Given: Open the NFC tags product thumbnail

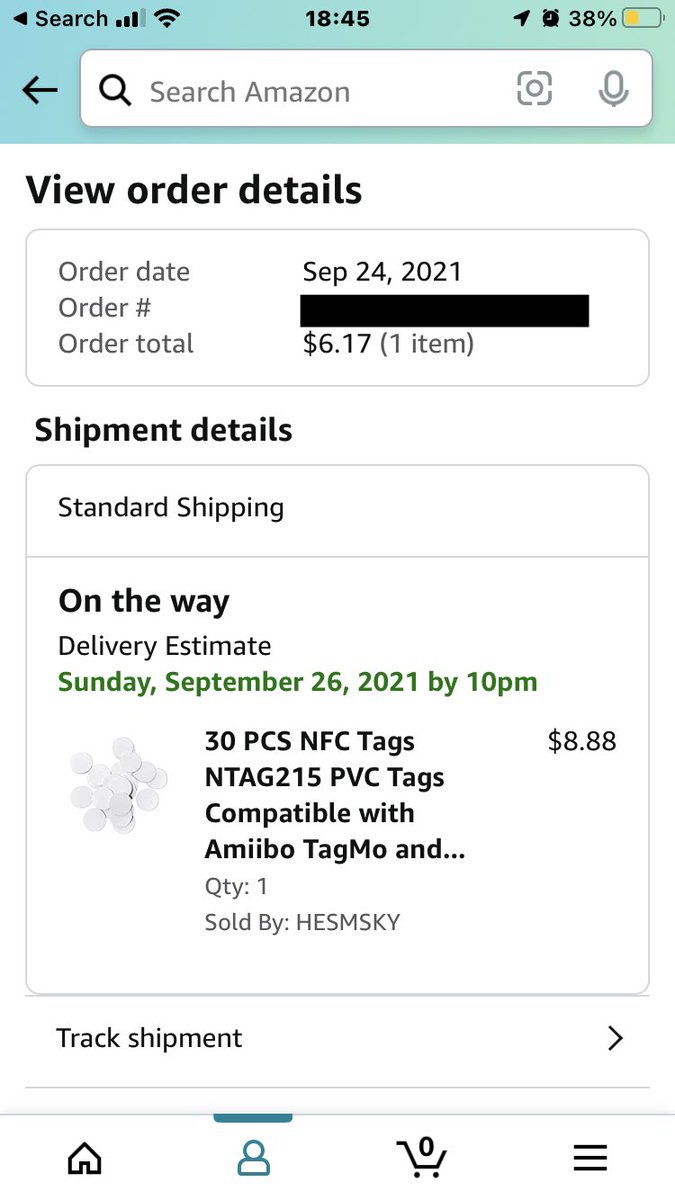Looking at the screenshot, I should point(118,786).
